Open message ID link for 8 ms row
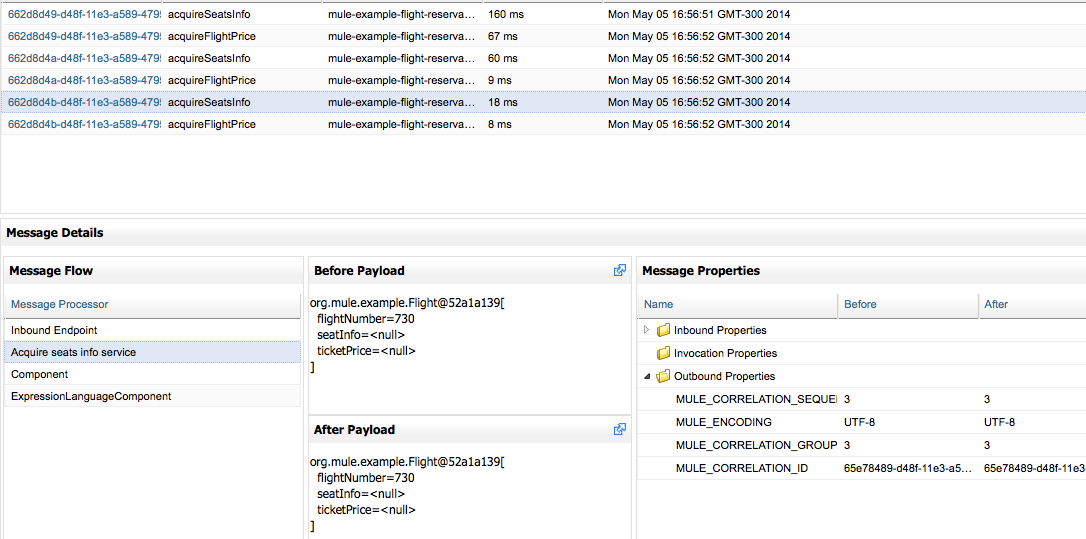This screenshot has width=1086, height=539. (84, 124)
